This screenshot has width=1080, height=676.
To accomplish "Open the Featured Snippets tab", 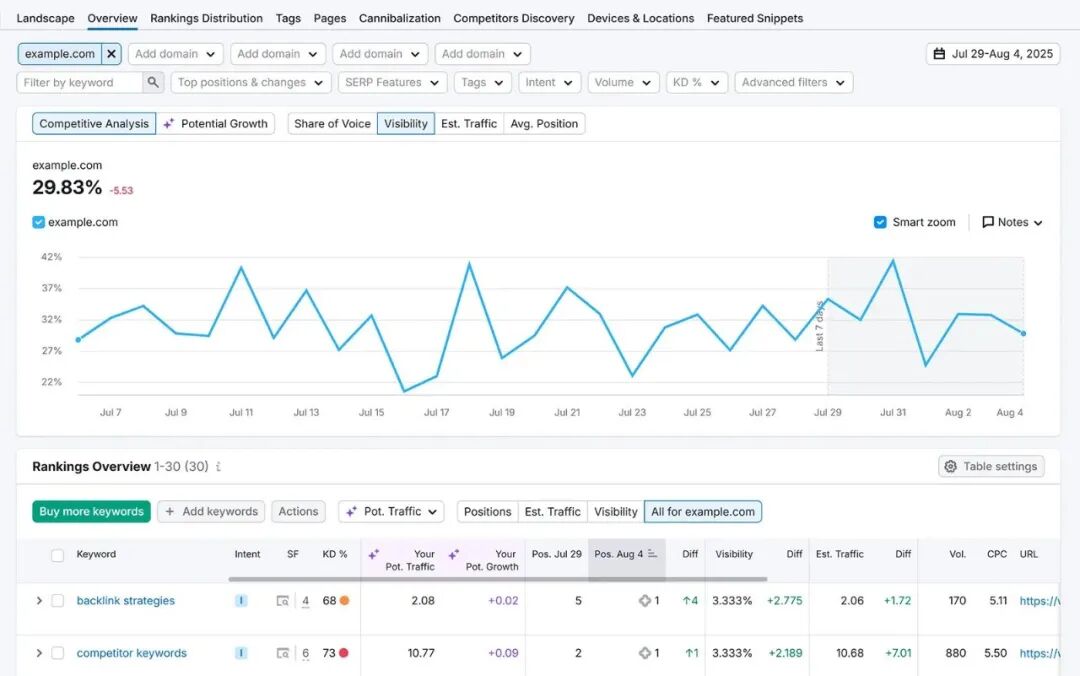I will (x=755, y=19).
